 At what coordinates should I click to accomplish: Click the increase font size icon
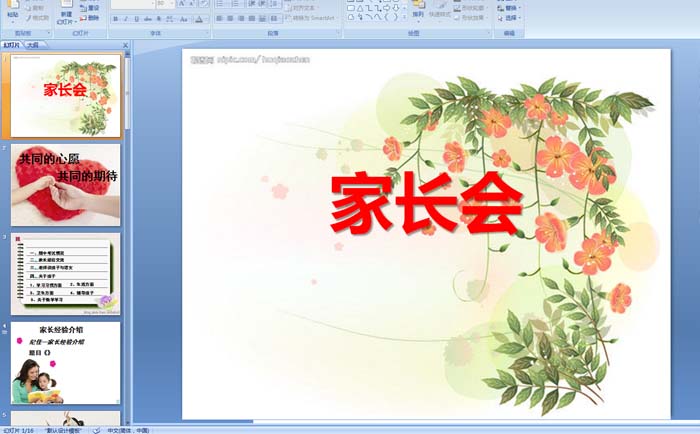[182, 4]
